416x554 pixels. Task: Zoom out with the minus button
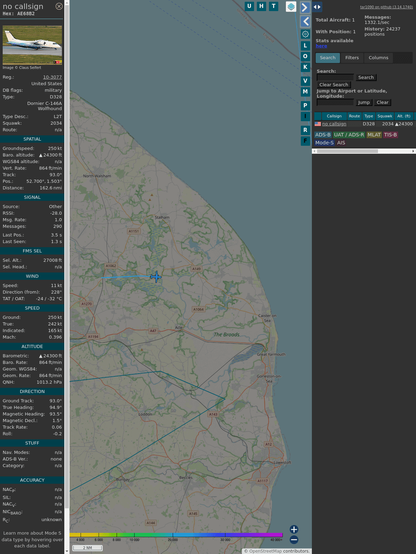pyautogui.click(x=294, y=540)
